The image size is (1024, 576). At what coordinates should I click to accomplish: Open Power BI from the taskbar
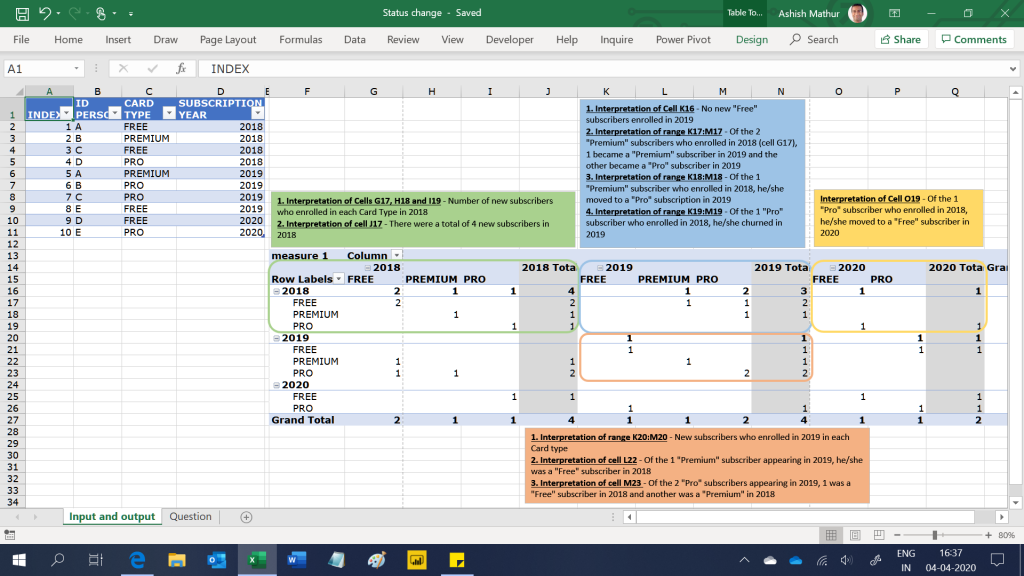(416, 560)
